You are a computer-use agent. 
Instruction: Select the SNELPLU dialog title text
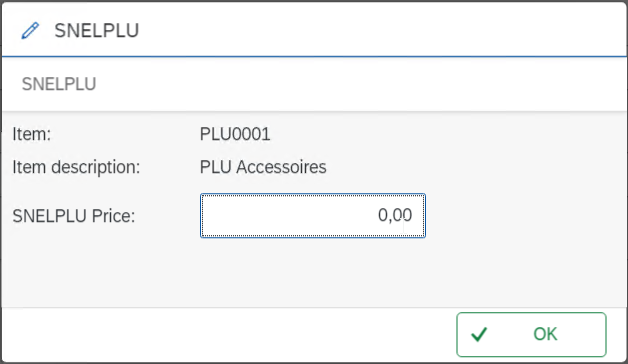coord(97,31)
